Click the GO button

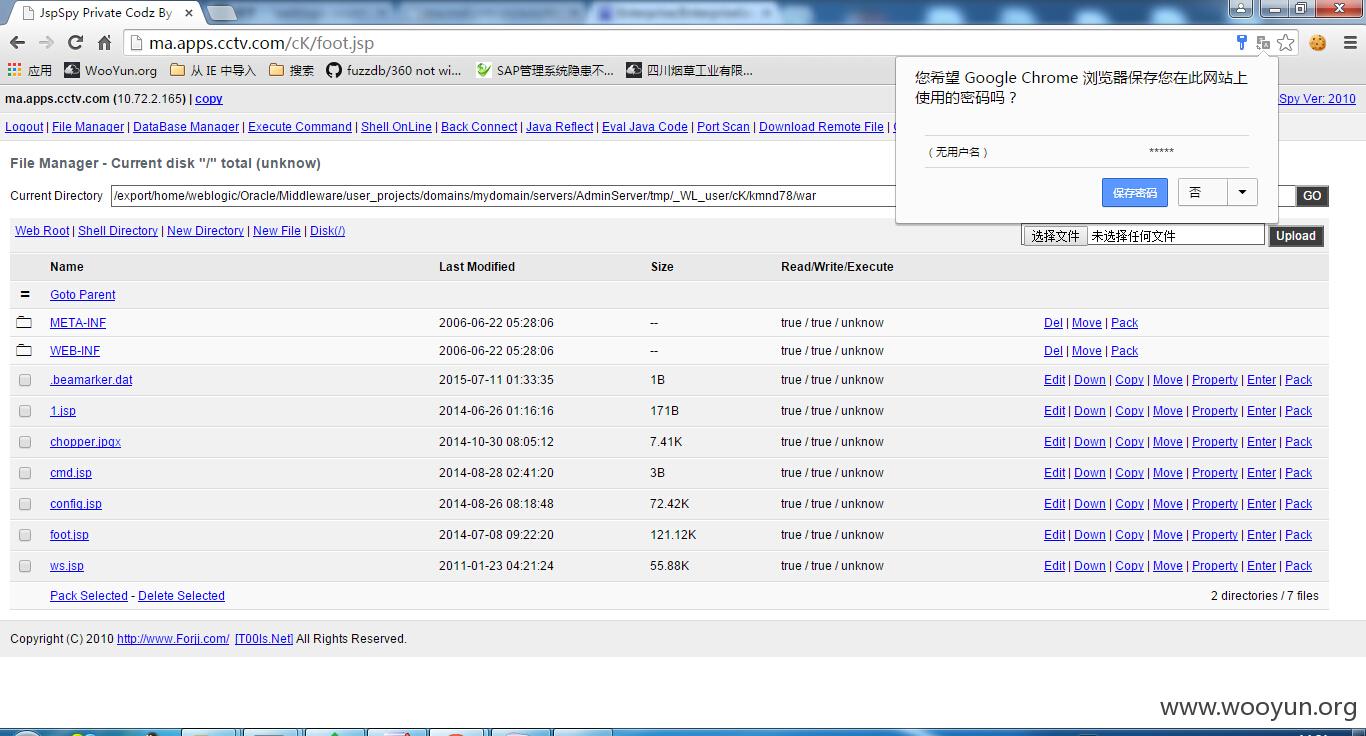(x=1312, y=196)
